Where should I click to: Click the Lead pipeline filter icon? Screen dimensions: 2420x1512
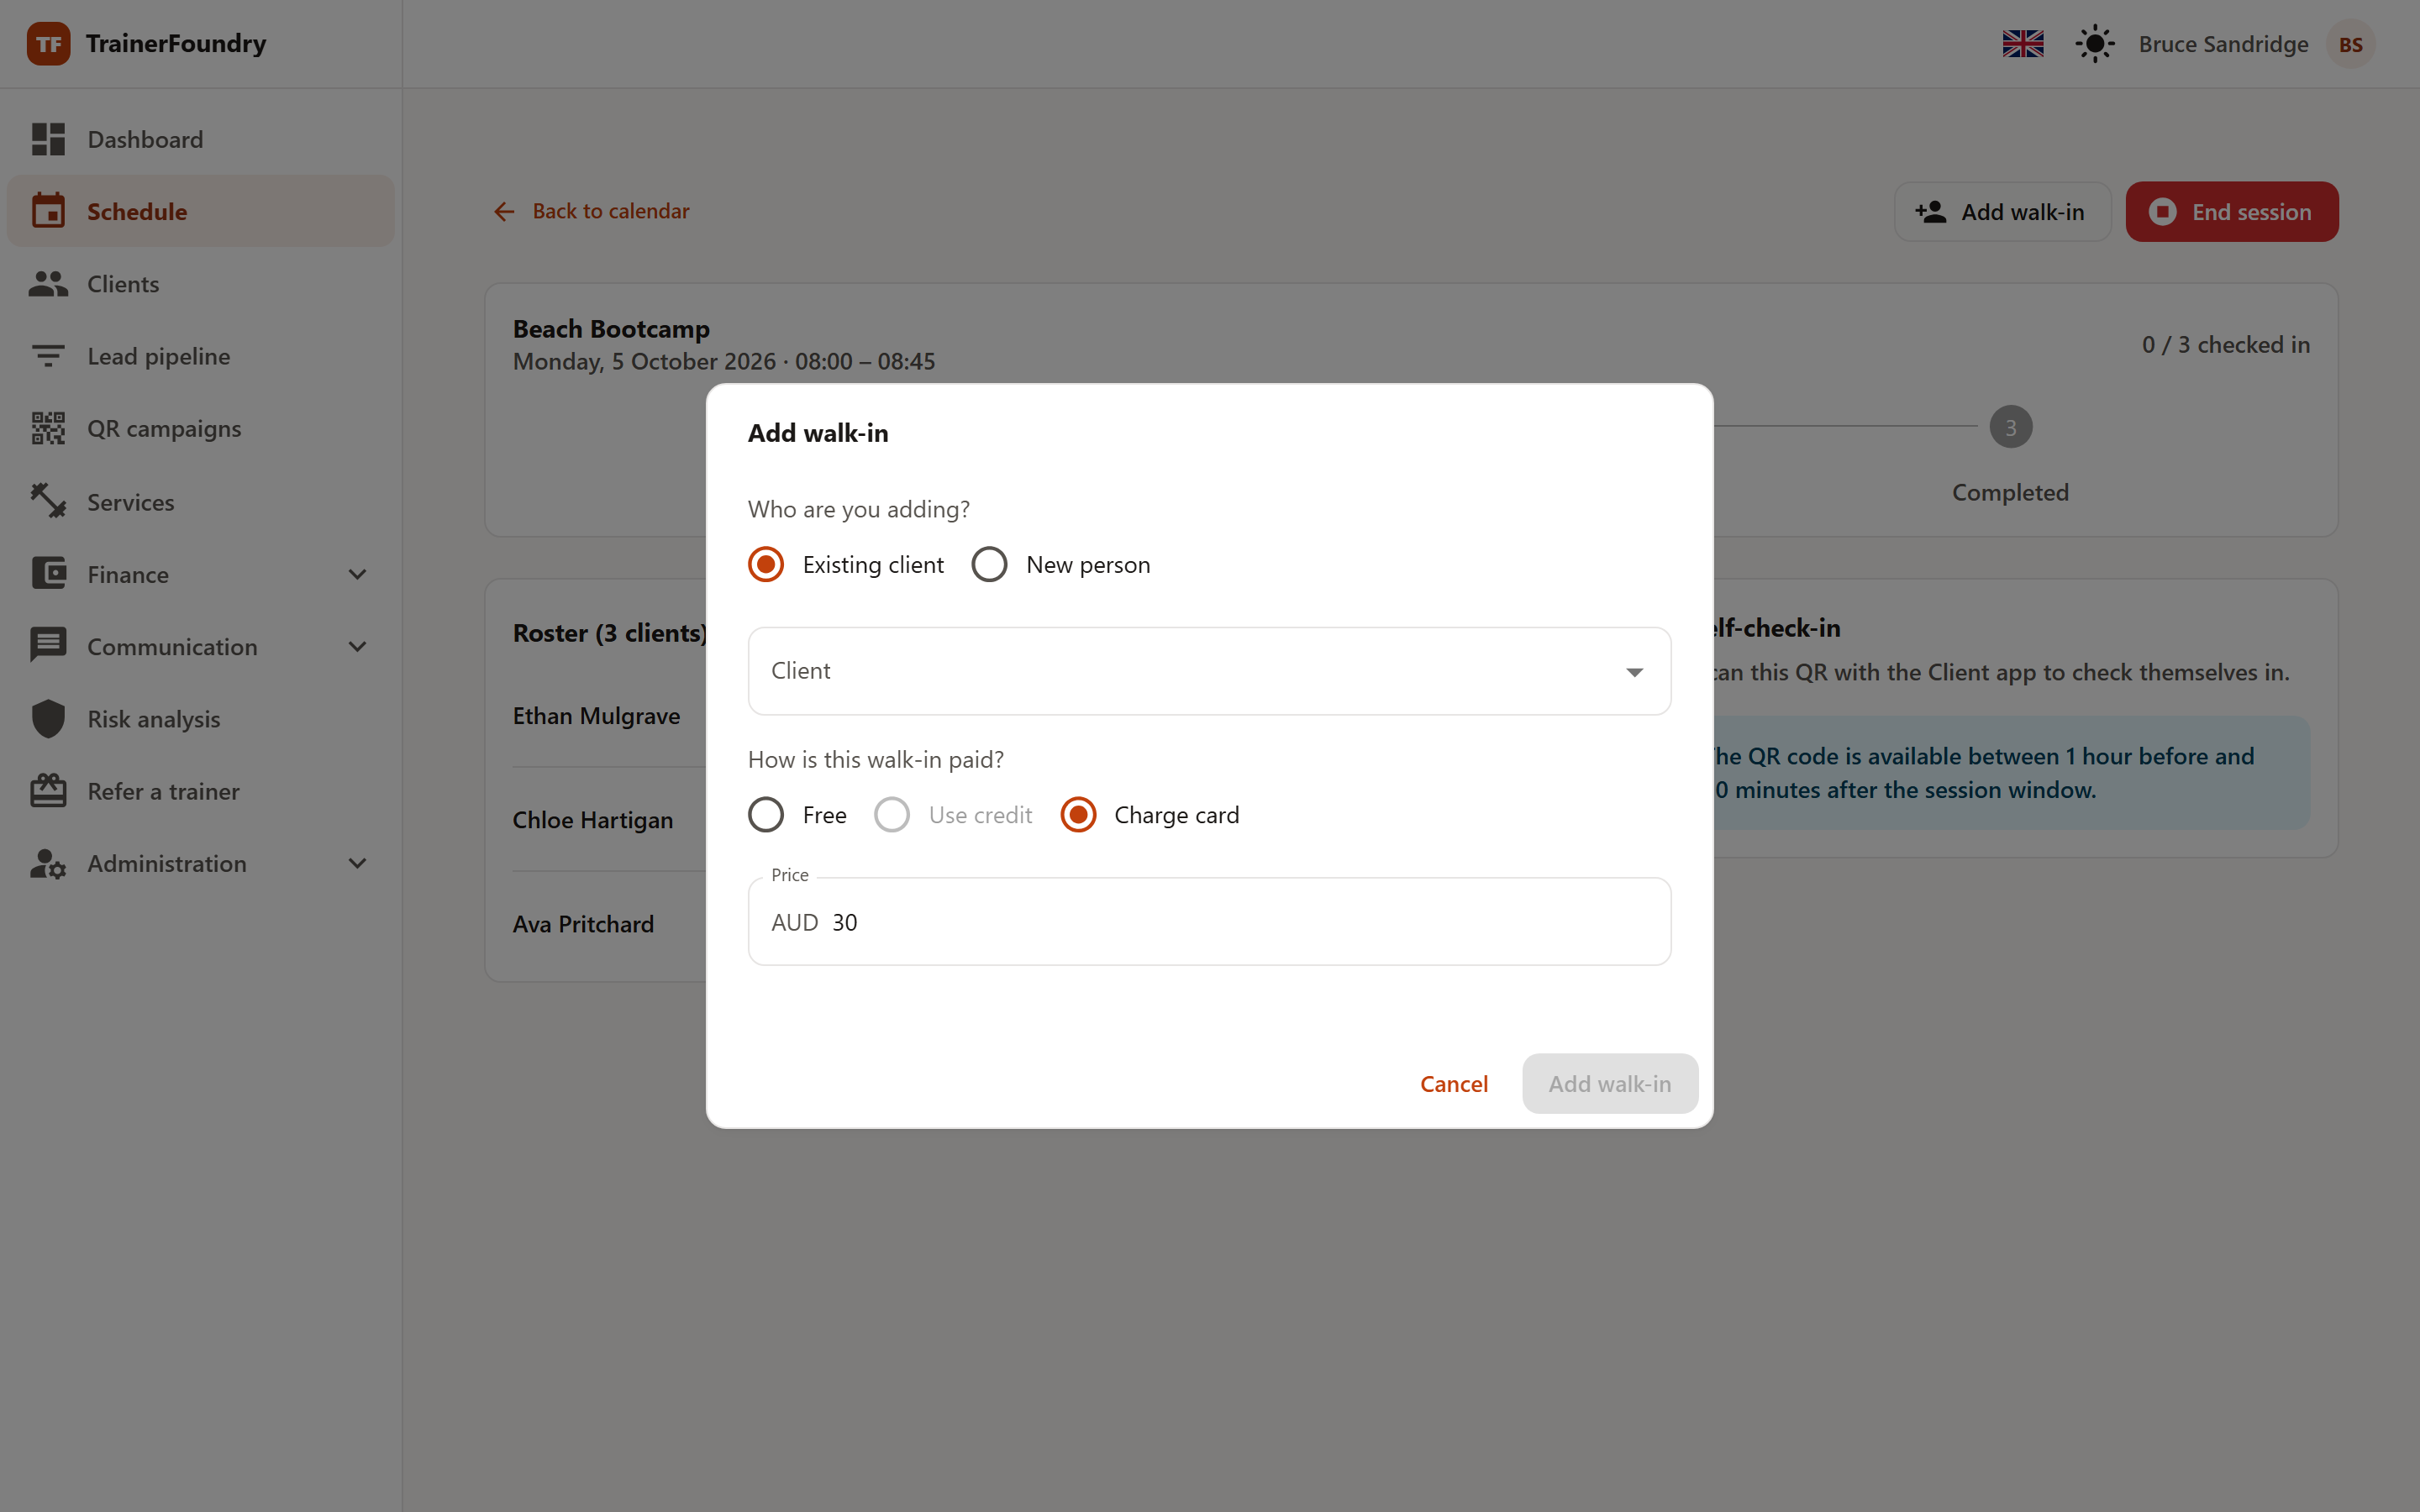coord(48,356)
